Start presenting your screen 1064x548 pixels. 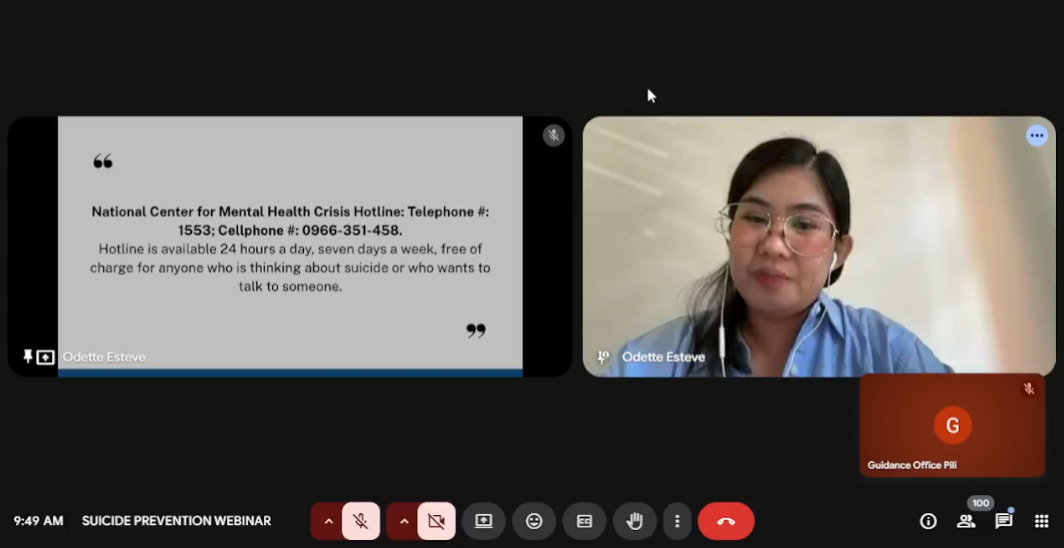[484, 521]
